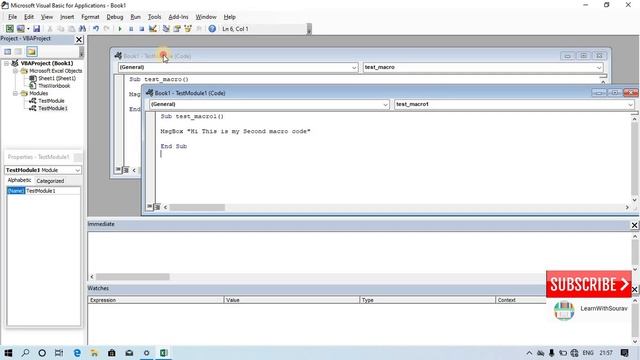This screenshot has height=360, width=640.
Task: Switch to Alphabetic properties tab
Action: (19, 180)
